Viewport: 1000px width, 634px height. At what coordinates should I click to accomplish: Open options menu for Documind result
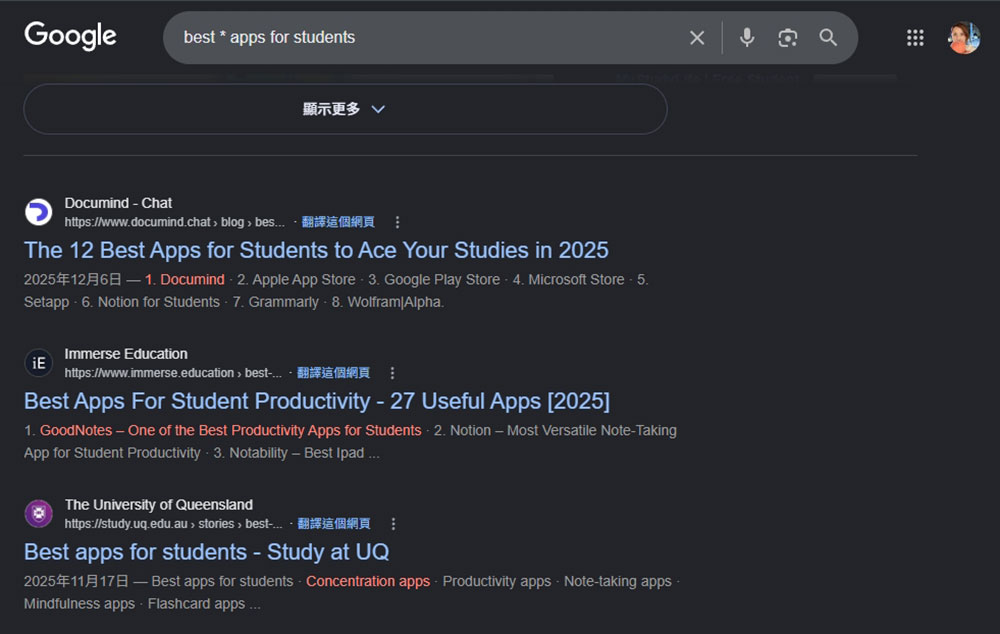397,222
